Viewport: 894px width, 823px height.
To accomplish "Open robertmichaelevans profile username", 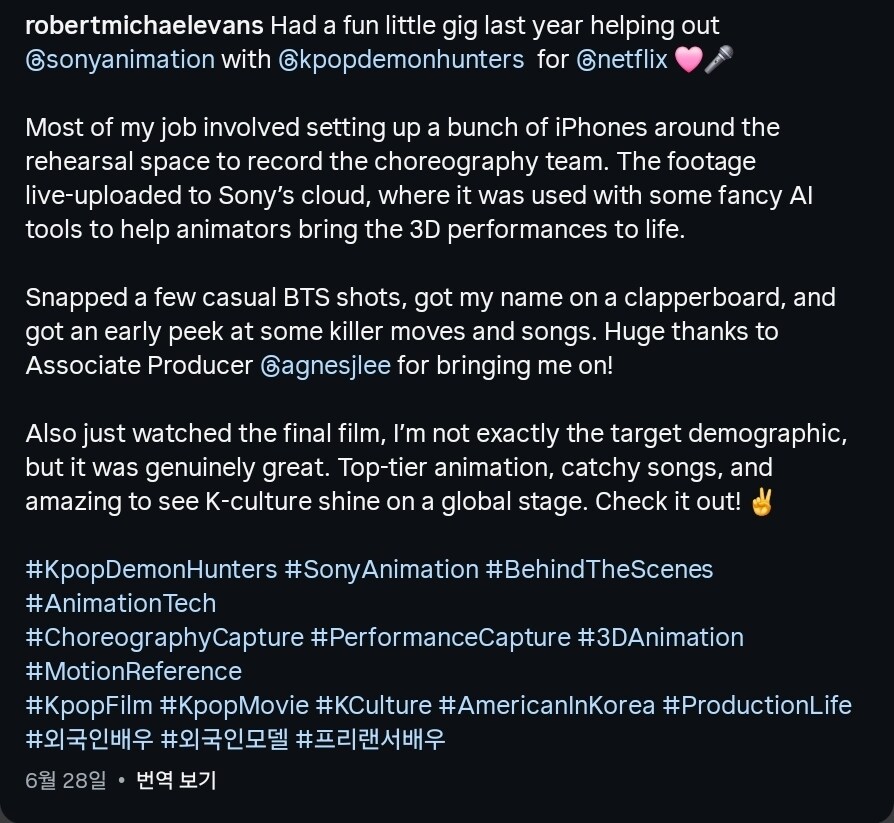I will pos(144,26).
